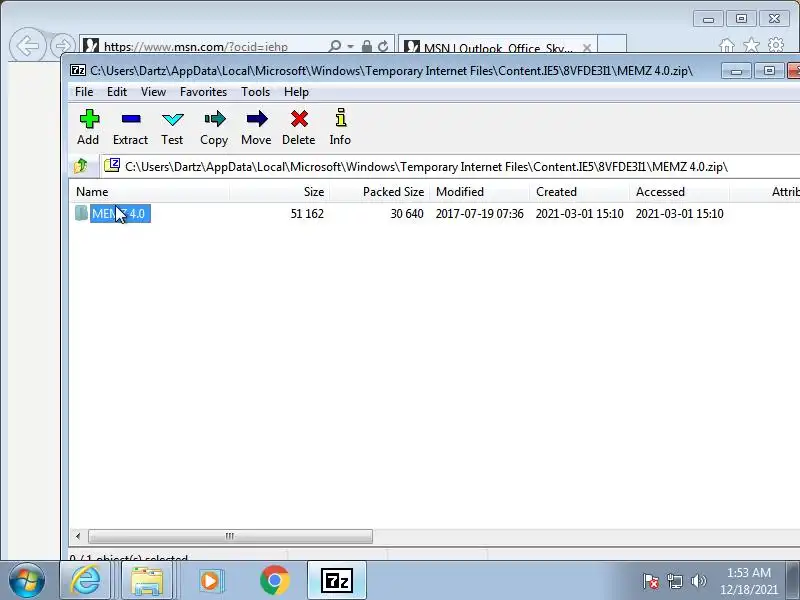Click modified date 2017-07-19 07:36
Image resolution: width=800 pixels, height=600 pixels.
480,214
